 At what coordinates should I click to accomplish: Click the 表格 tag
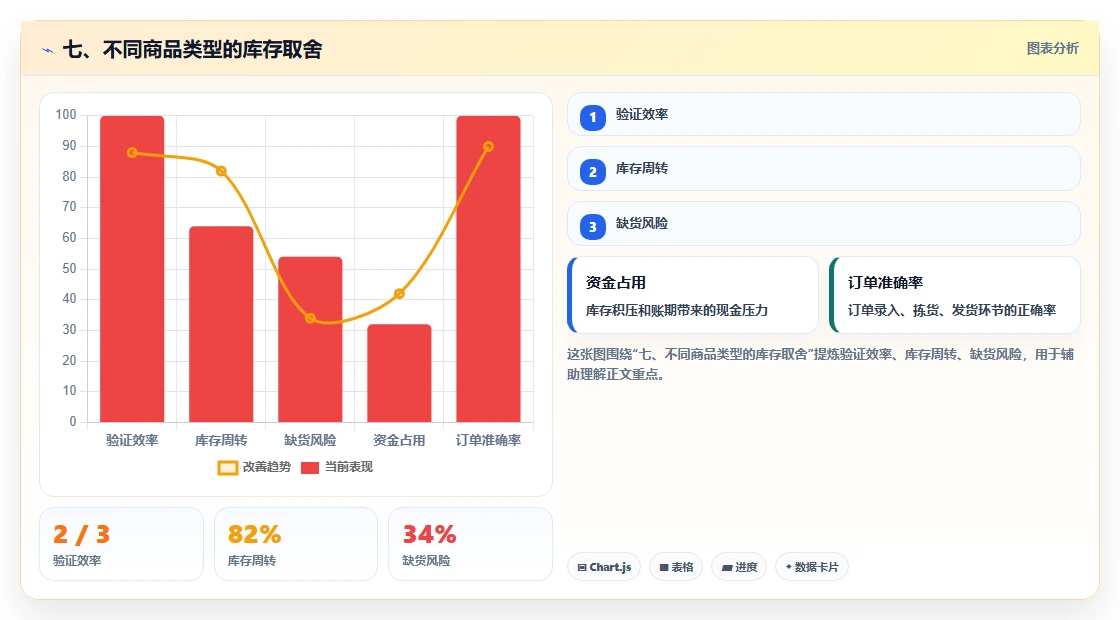pyautogui.click(x=676, y=567)
